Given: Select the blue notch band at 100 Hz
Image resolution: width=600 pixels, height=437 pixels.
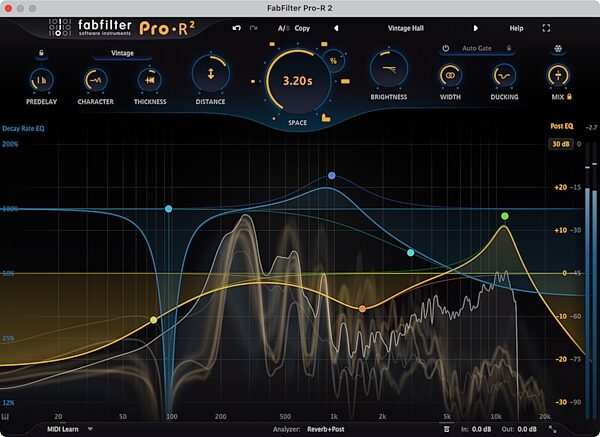Looking at the screenshot, I should [x=168, y=209].
